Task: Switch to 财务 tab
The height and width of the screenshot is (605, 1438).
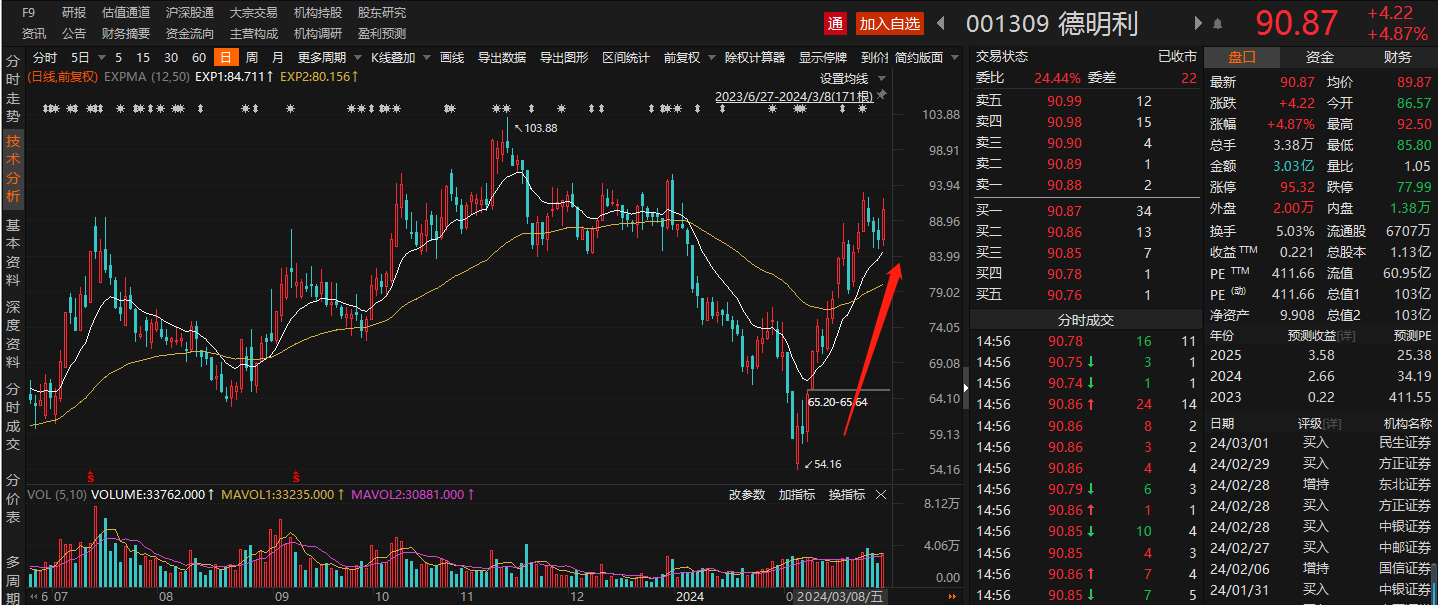Action: click(1398, 57)
